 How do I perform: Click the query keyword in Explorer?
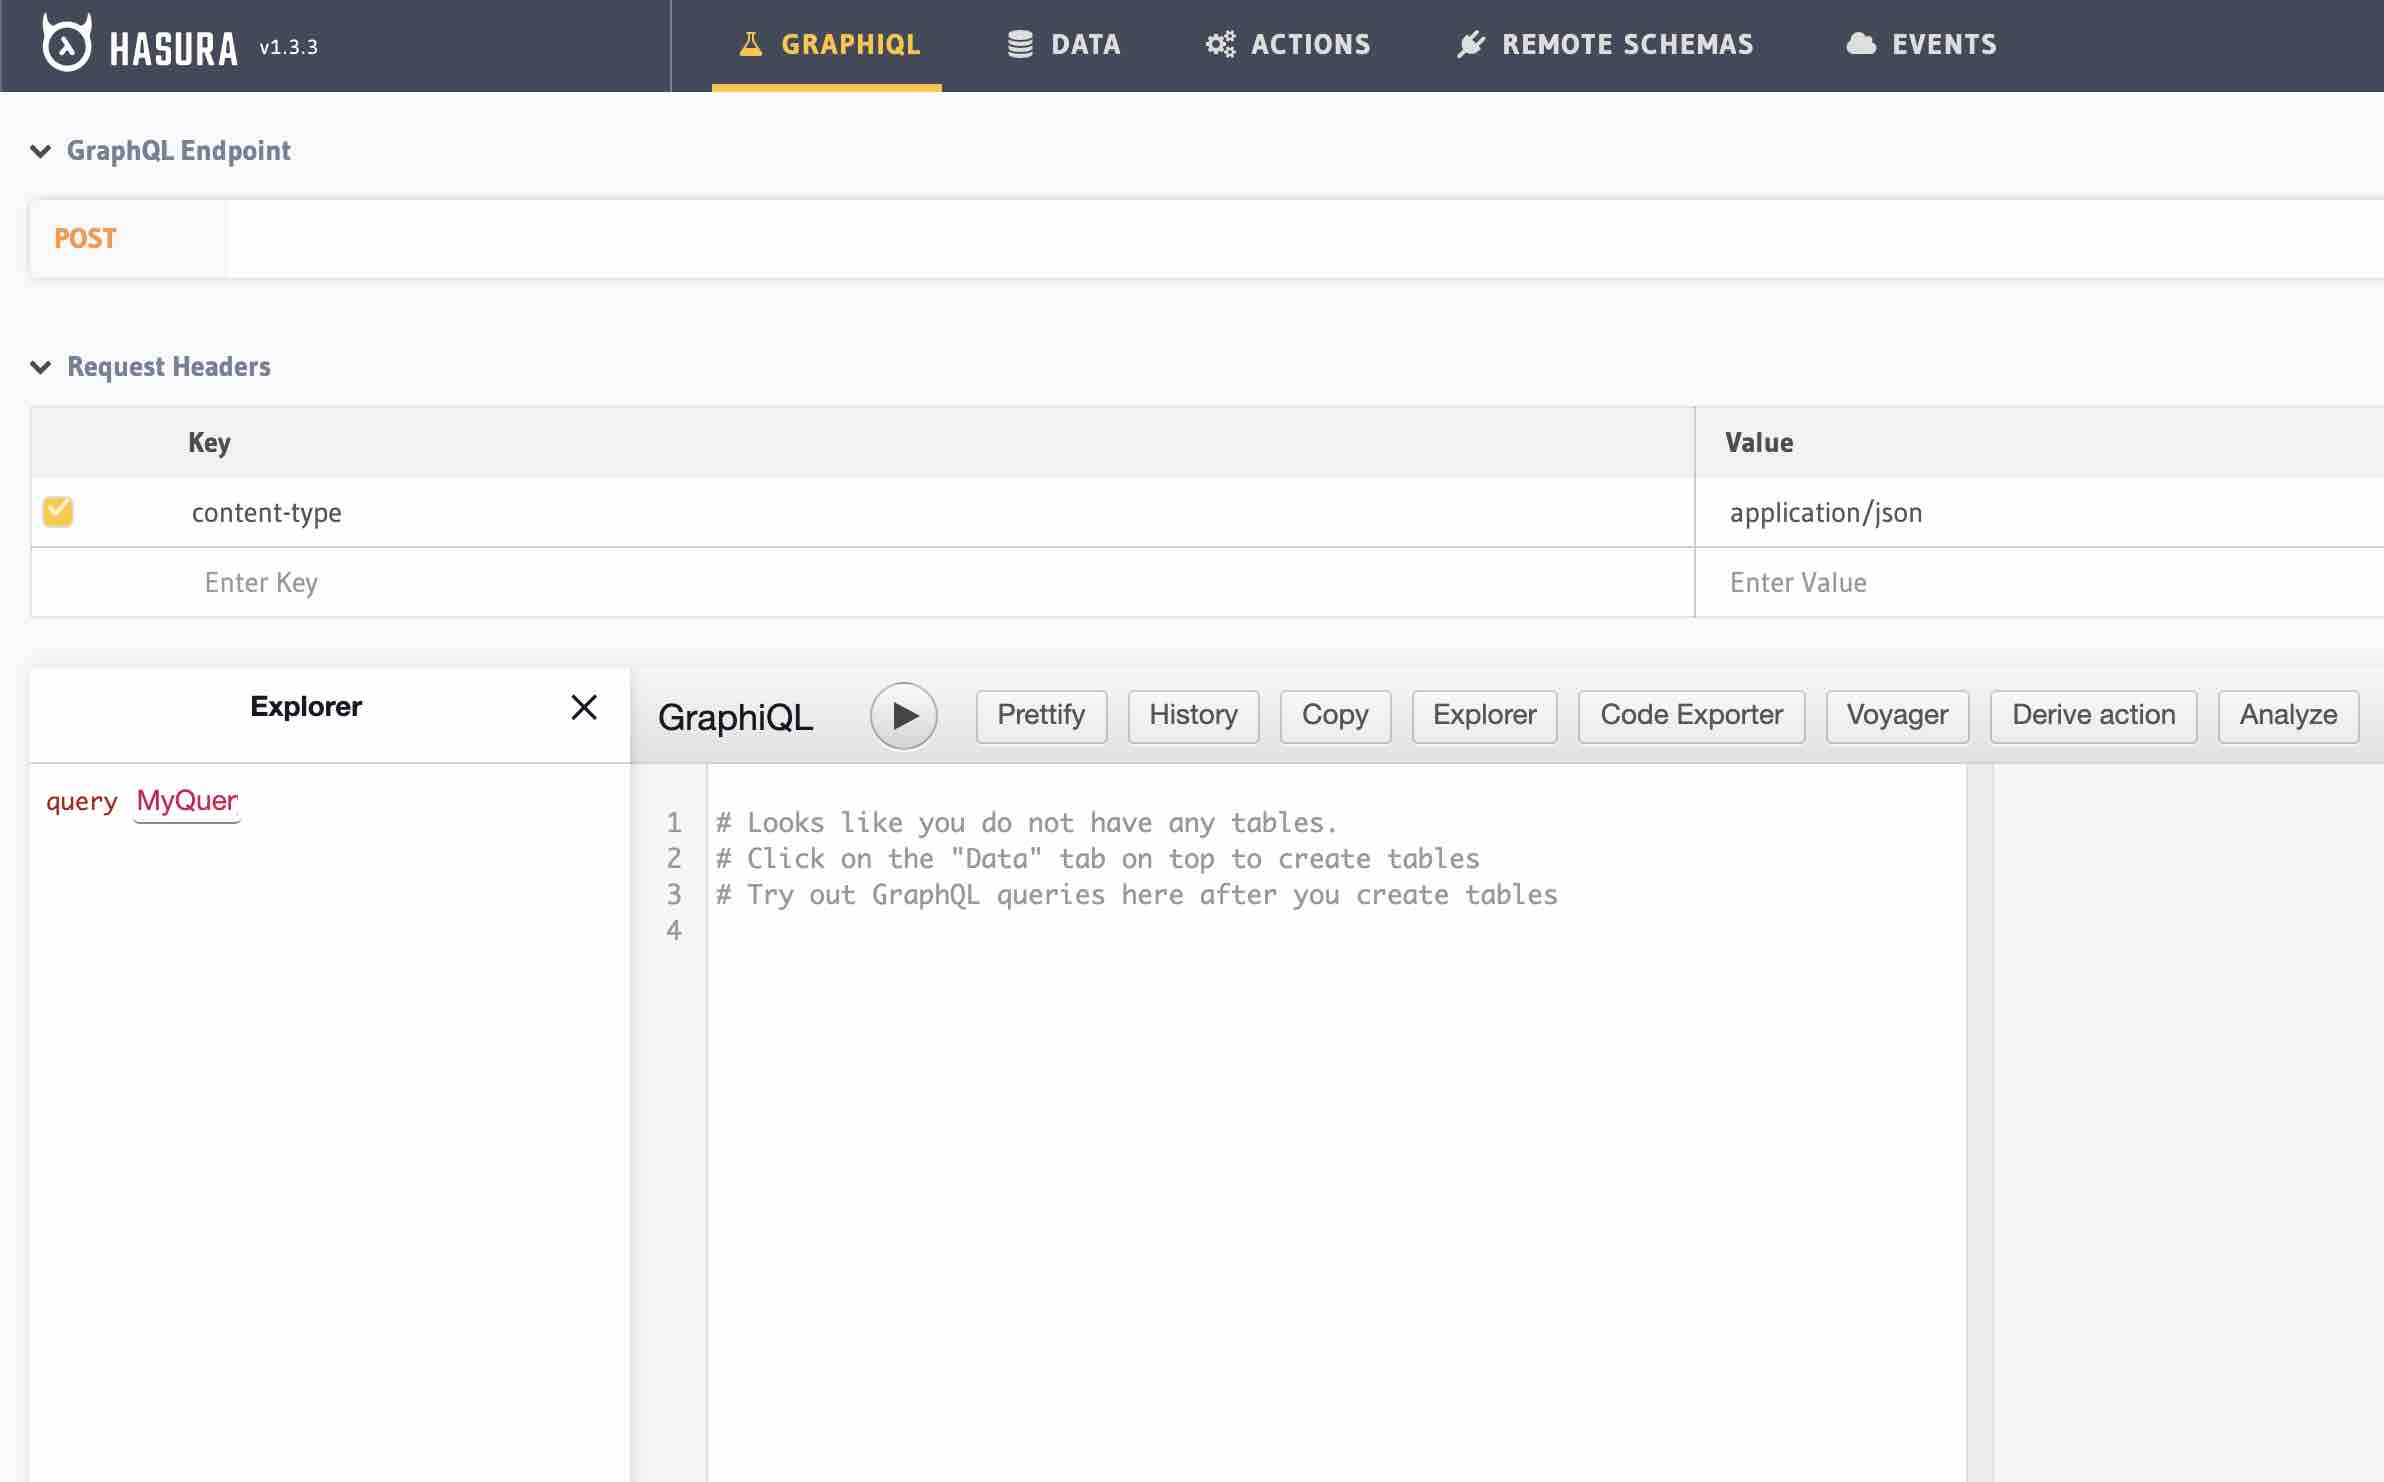coord(82,802)
